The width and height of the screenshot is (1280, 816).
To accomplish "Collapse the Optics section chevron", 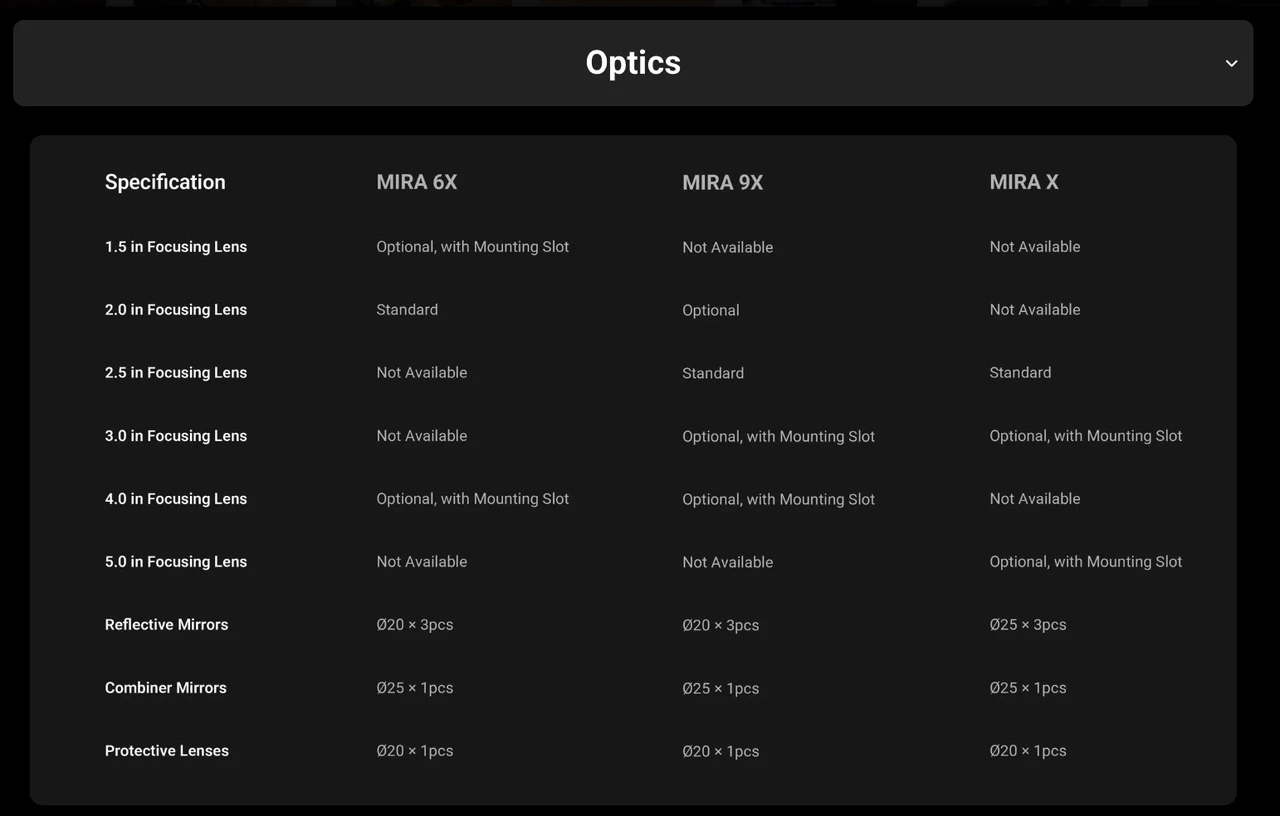I will (x=1231, y=63).
